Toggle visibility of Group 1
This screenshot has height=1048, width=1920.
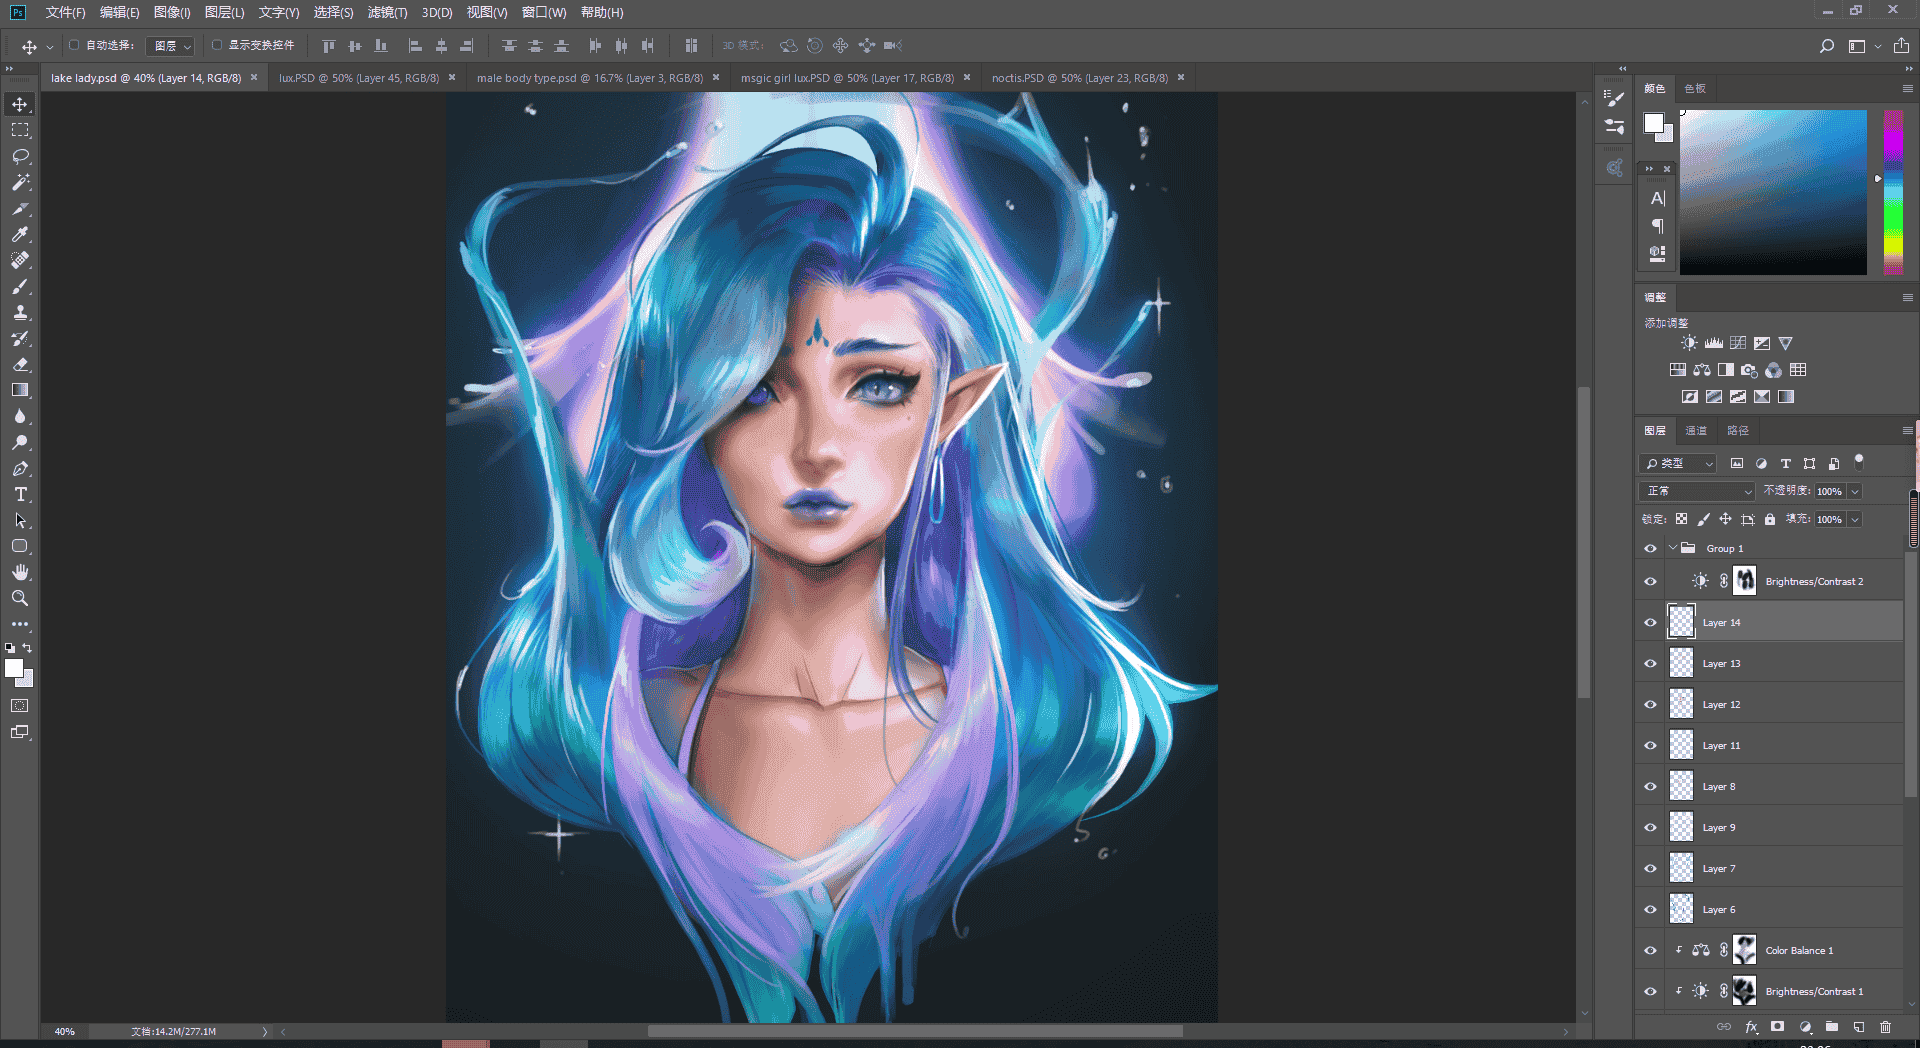(1650, 549)
